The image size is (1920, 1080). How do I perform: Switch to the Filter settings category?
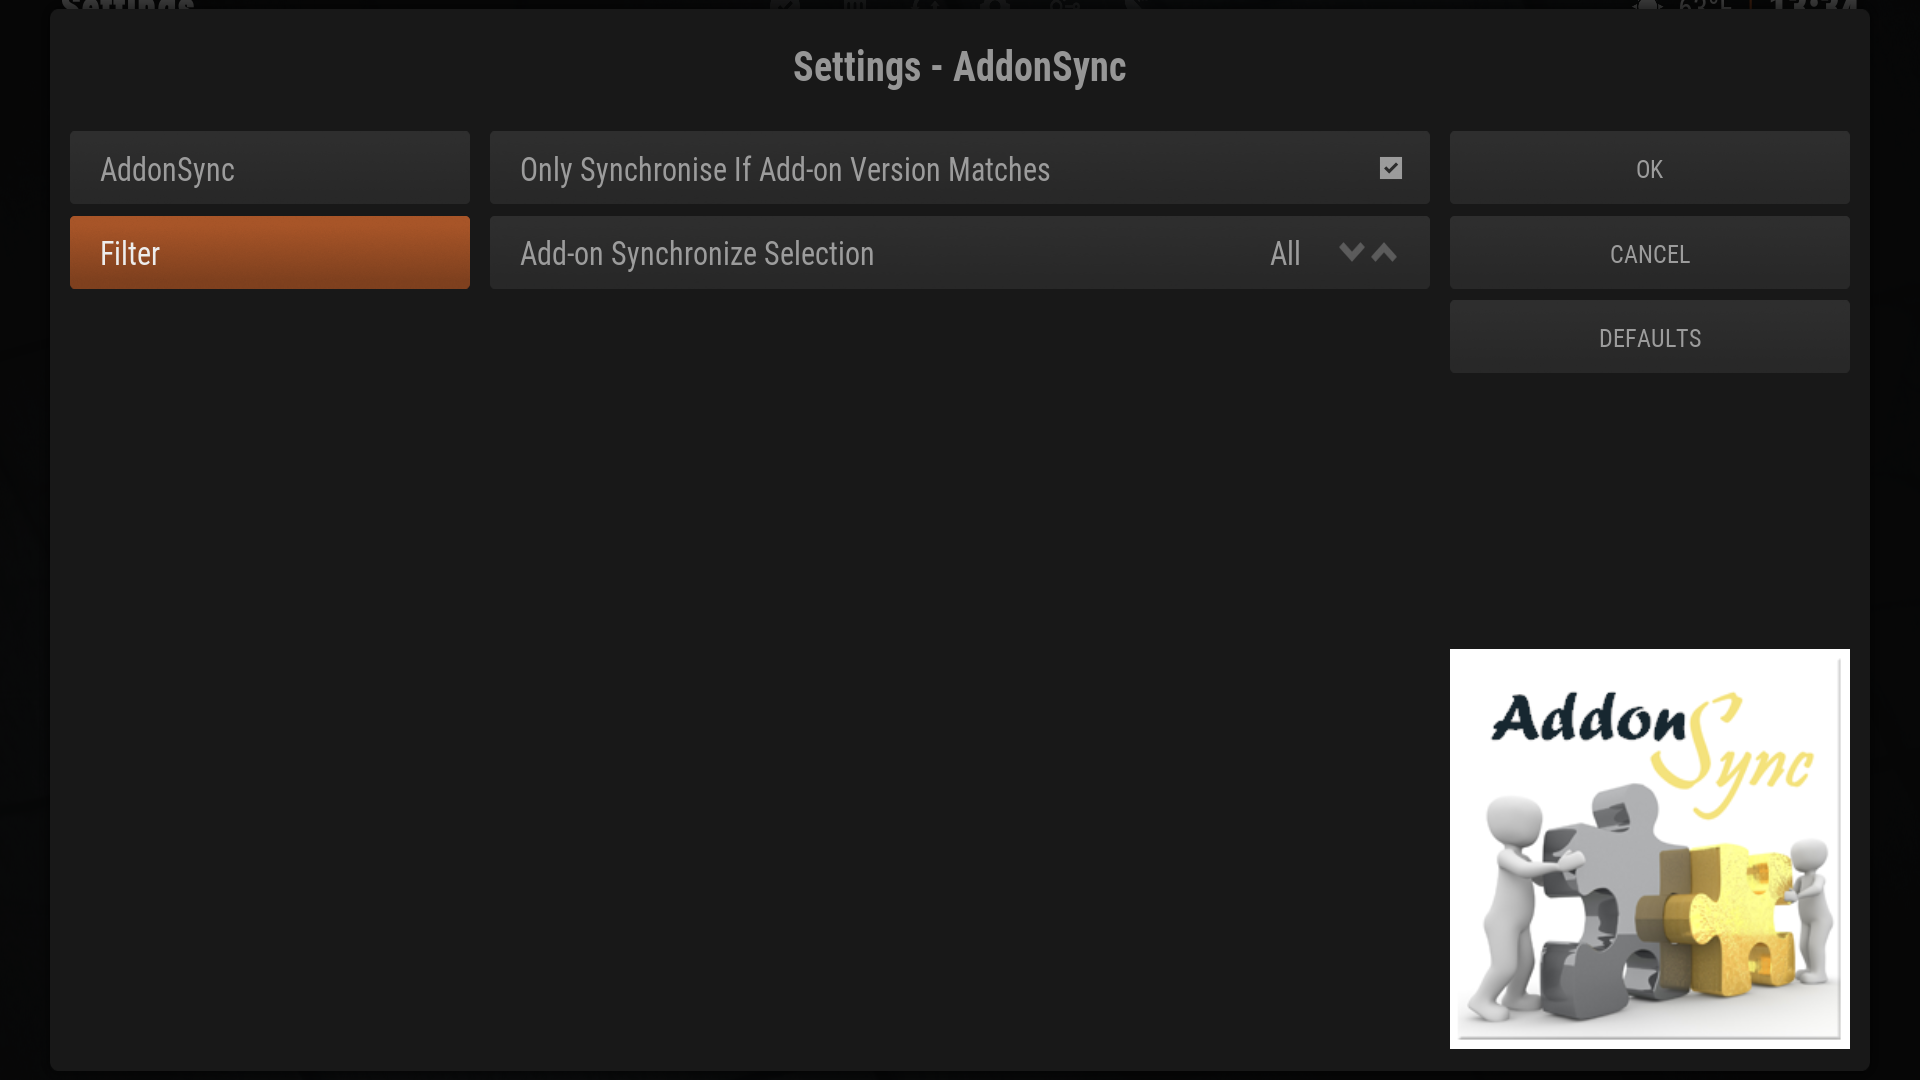pos(269,253)
